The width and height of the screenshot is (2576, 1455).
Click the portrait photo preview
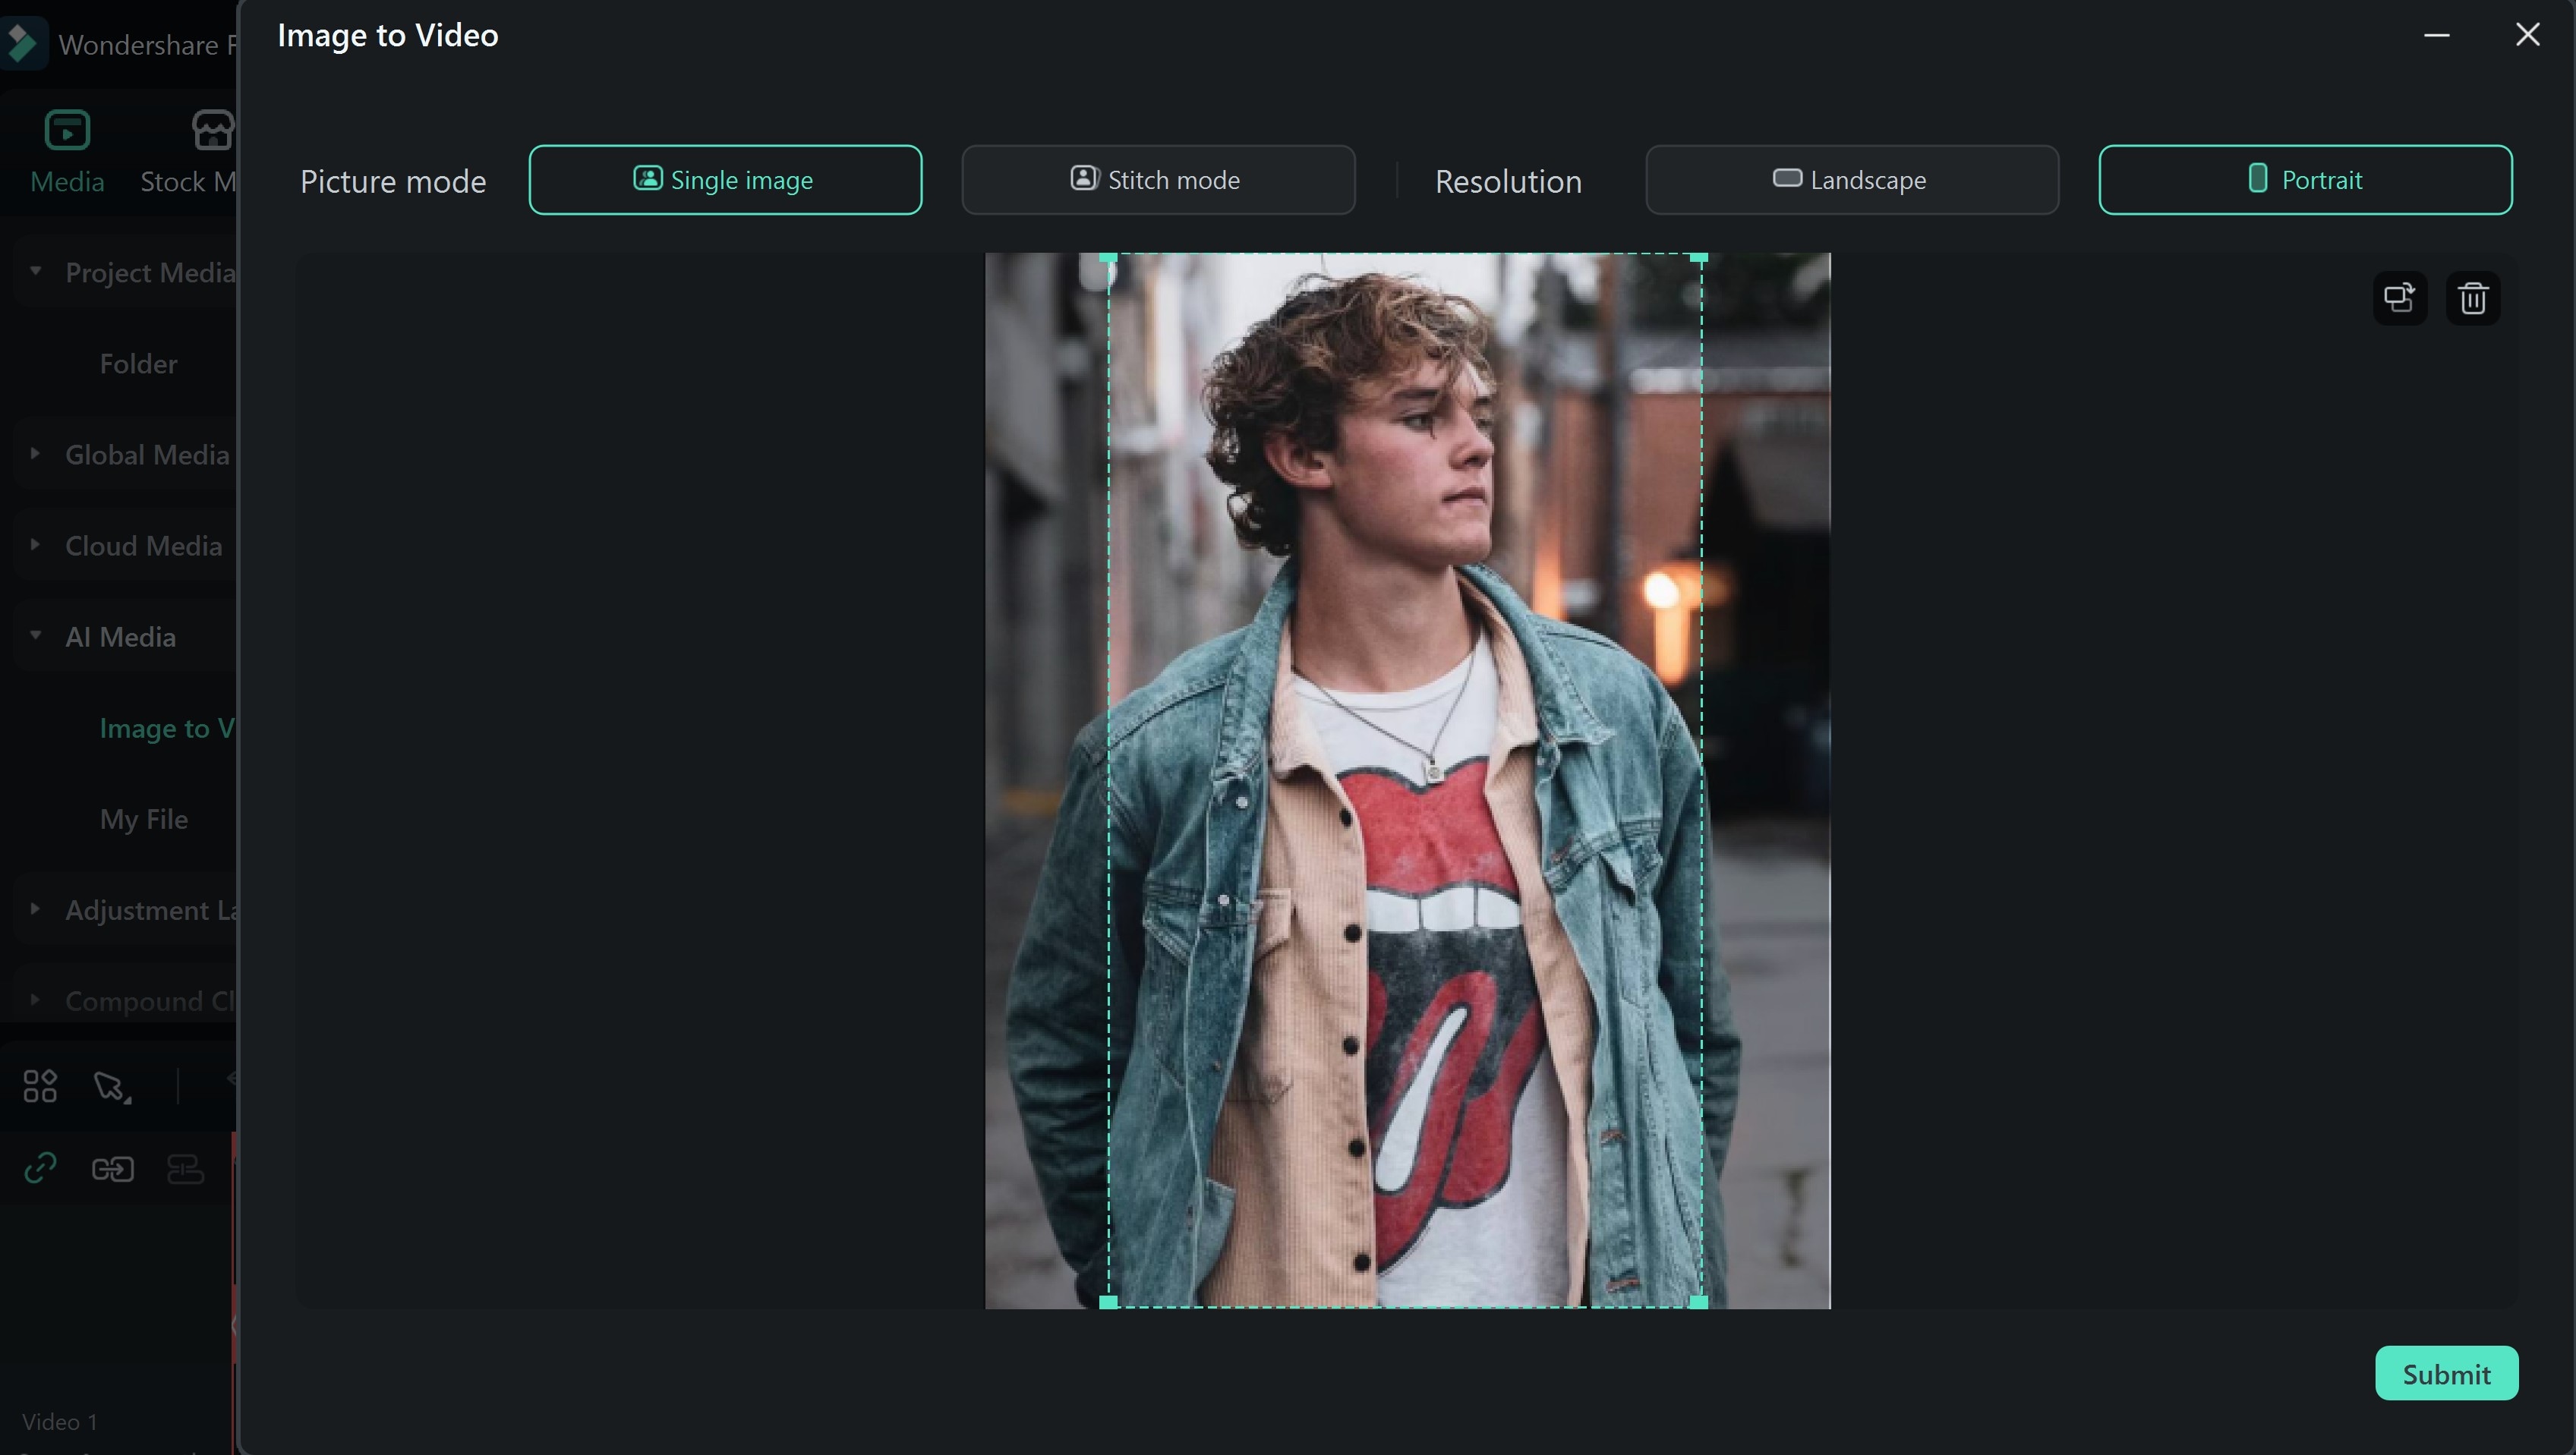point(1407,780)
